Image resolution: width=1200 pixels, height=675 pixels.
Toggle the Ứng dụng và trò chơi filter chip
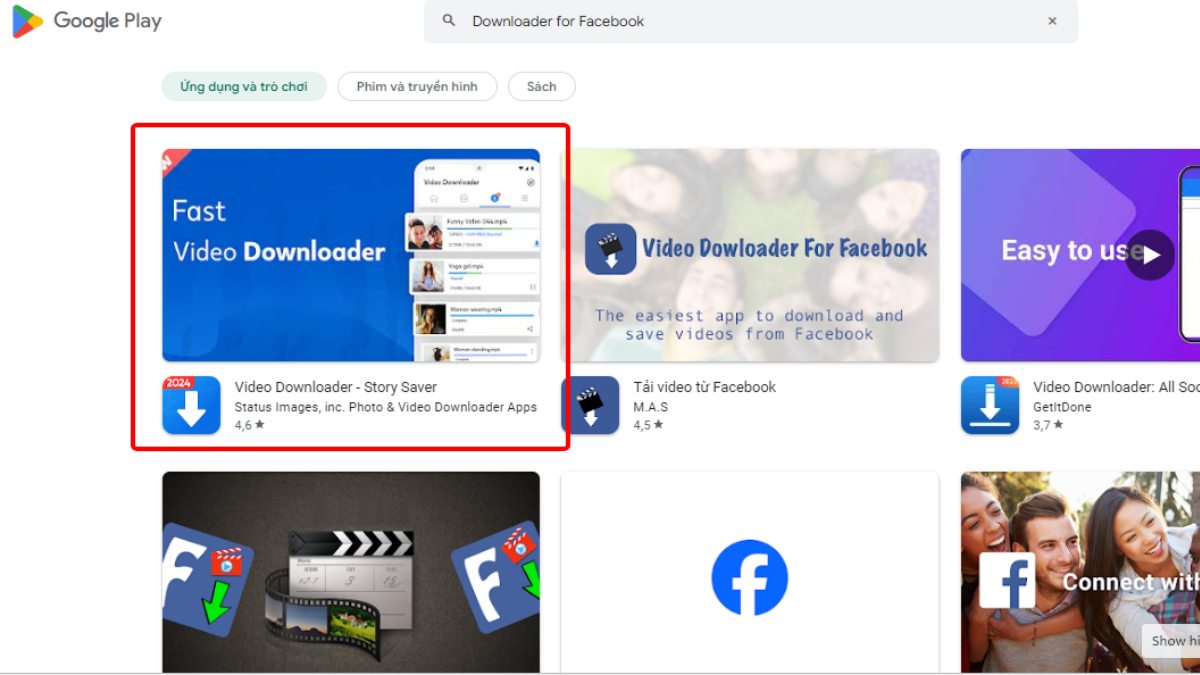(243, 86)
